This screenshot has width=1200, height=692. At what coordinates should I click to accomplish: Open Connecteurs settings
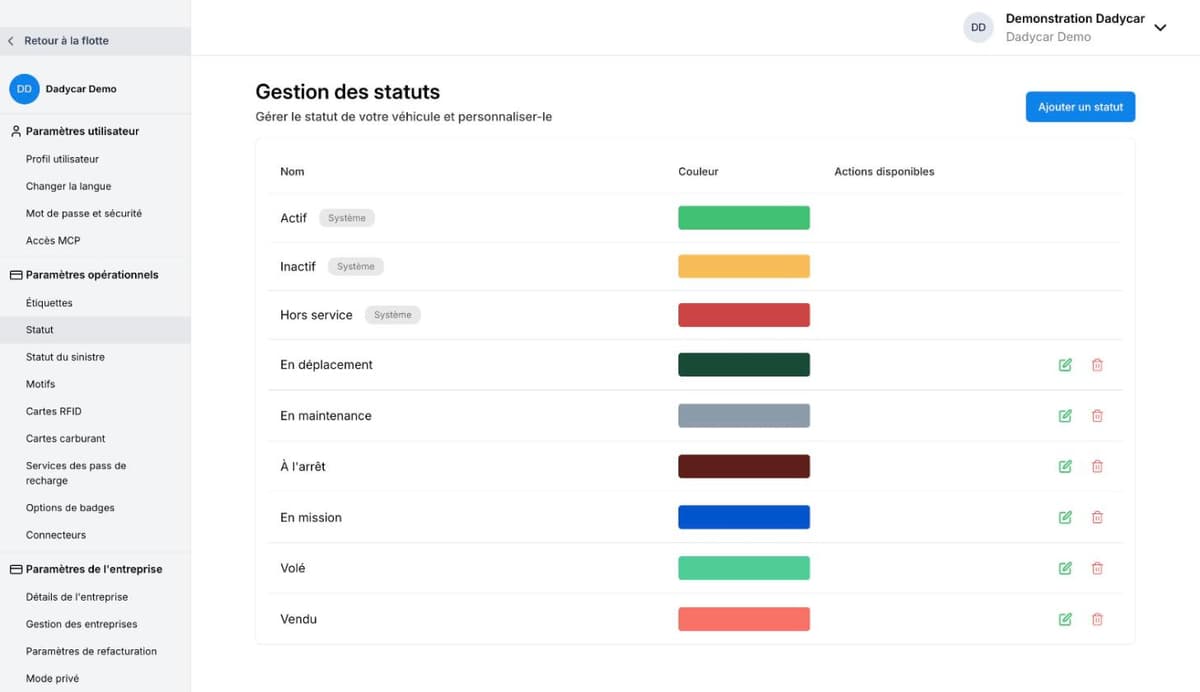56,535
